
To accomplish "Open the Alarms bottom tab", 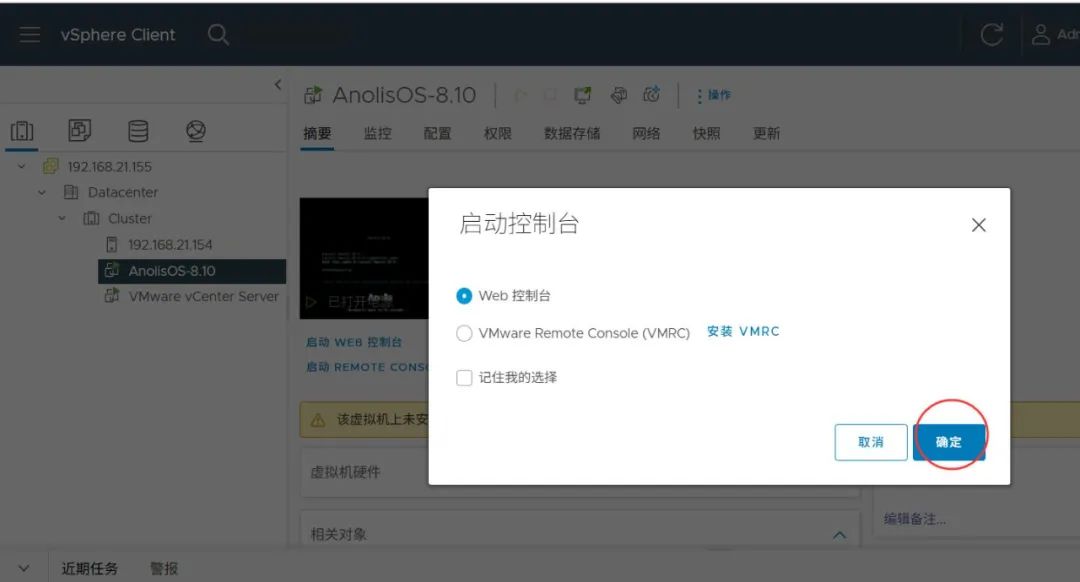I will pyautogui.click(x=164, y=568).
